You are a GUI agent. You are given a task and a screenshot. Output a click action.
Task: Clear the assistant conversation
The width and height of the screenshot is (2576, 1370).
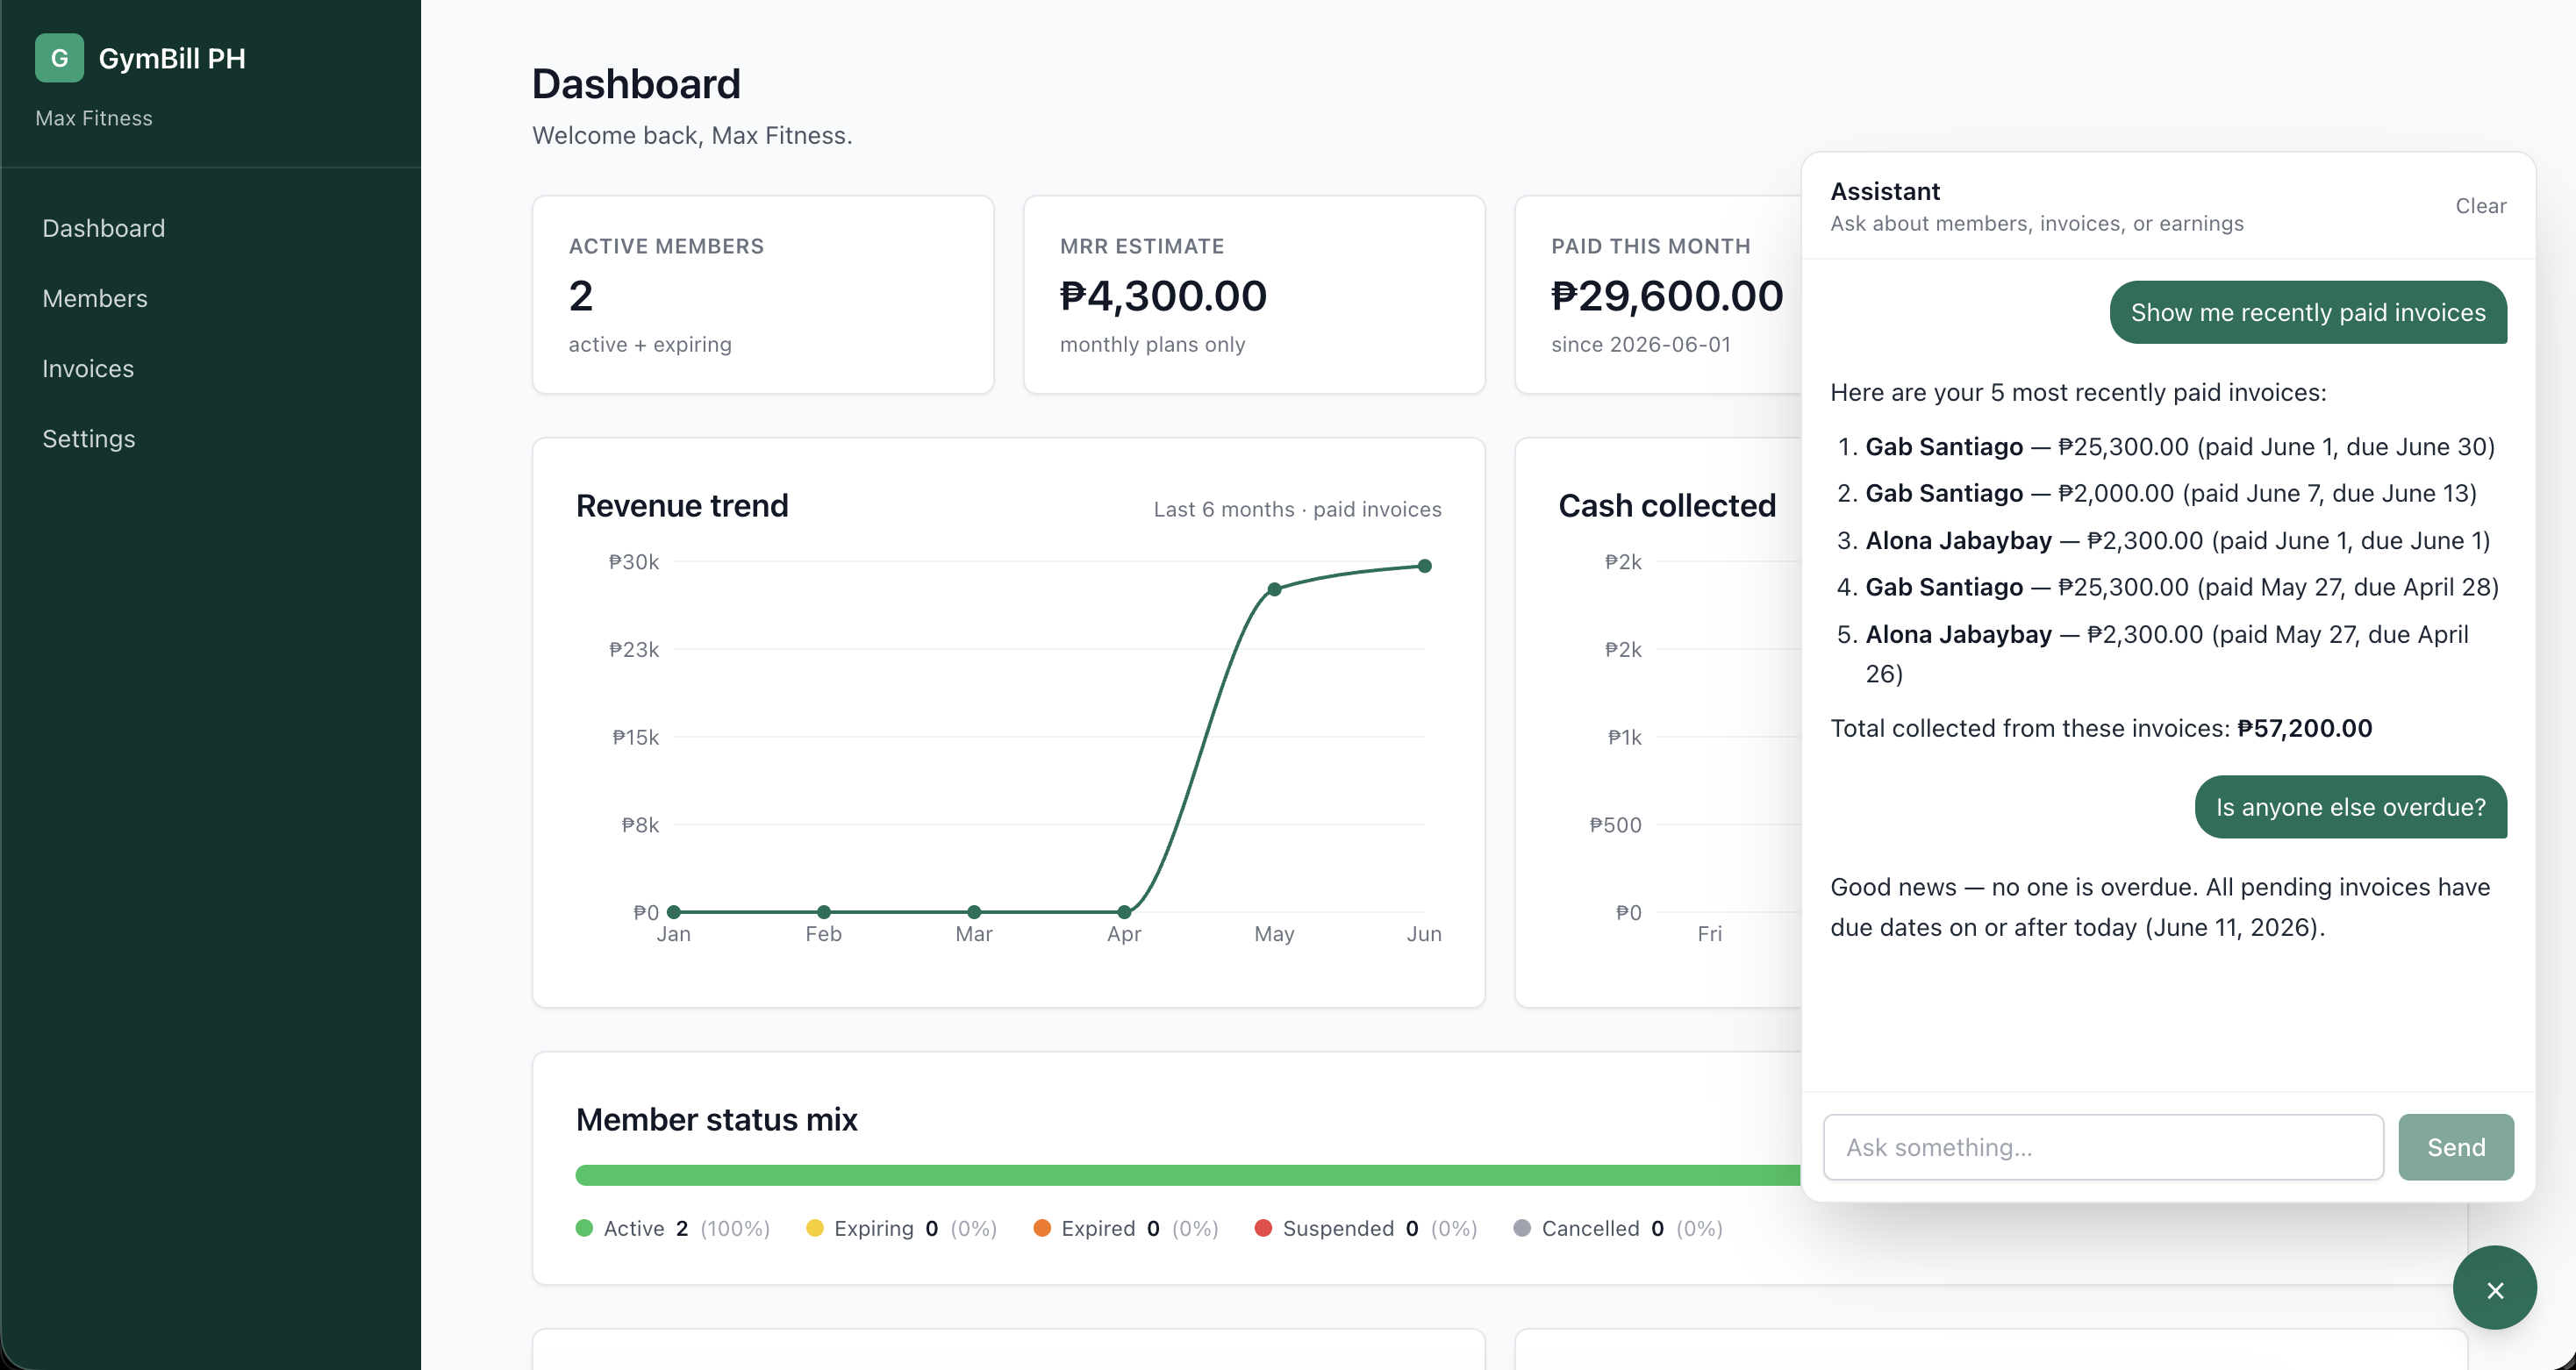[x=2480, y=206]
